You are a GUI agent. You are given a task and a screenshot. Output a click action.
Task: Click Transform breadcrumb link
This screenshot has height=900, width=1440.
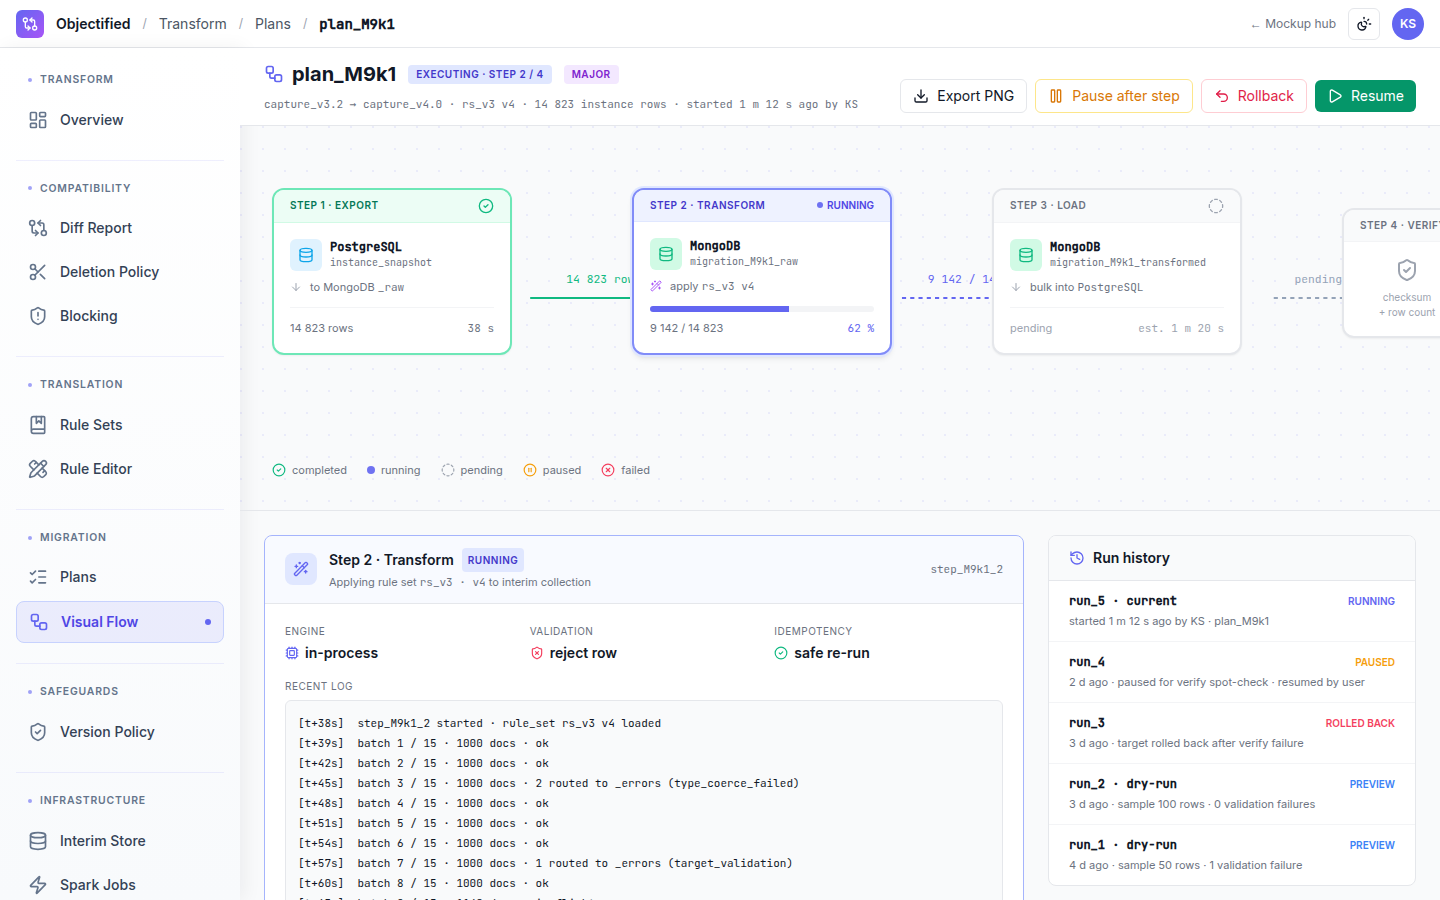pos(193,24)
